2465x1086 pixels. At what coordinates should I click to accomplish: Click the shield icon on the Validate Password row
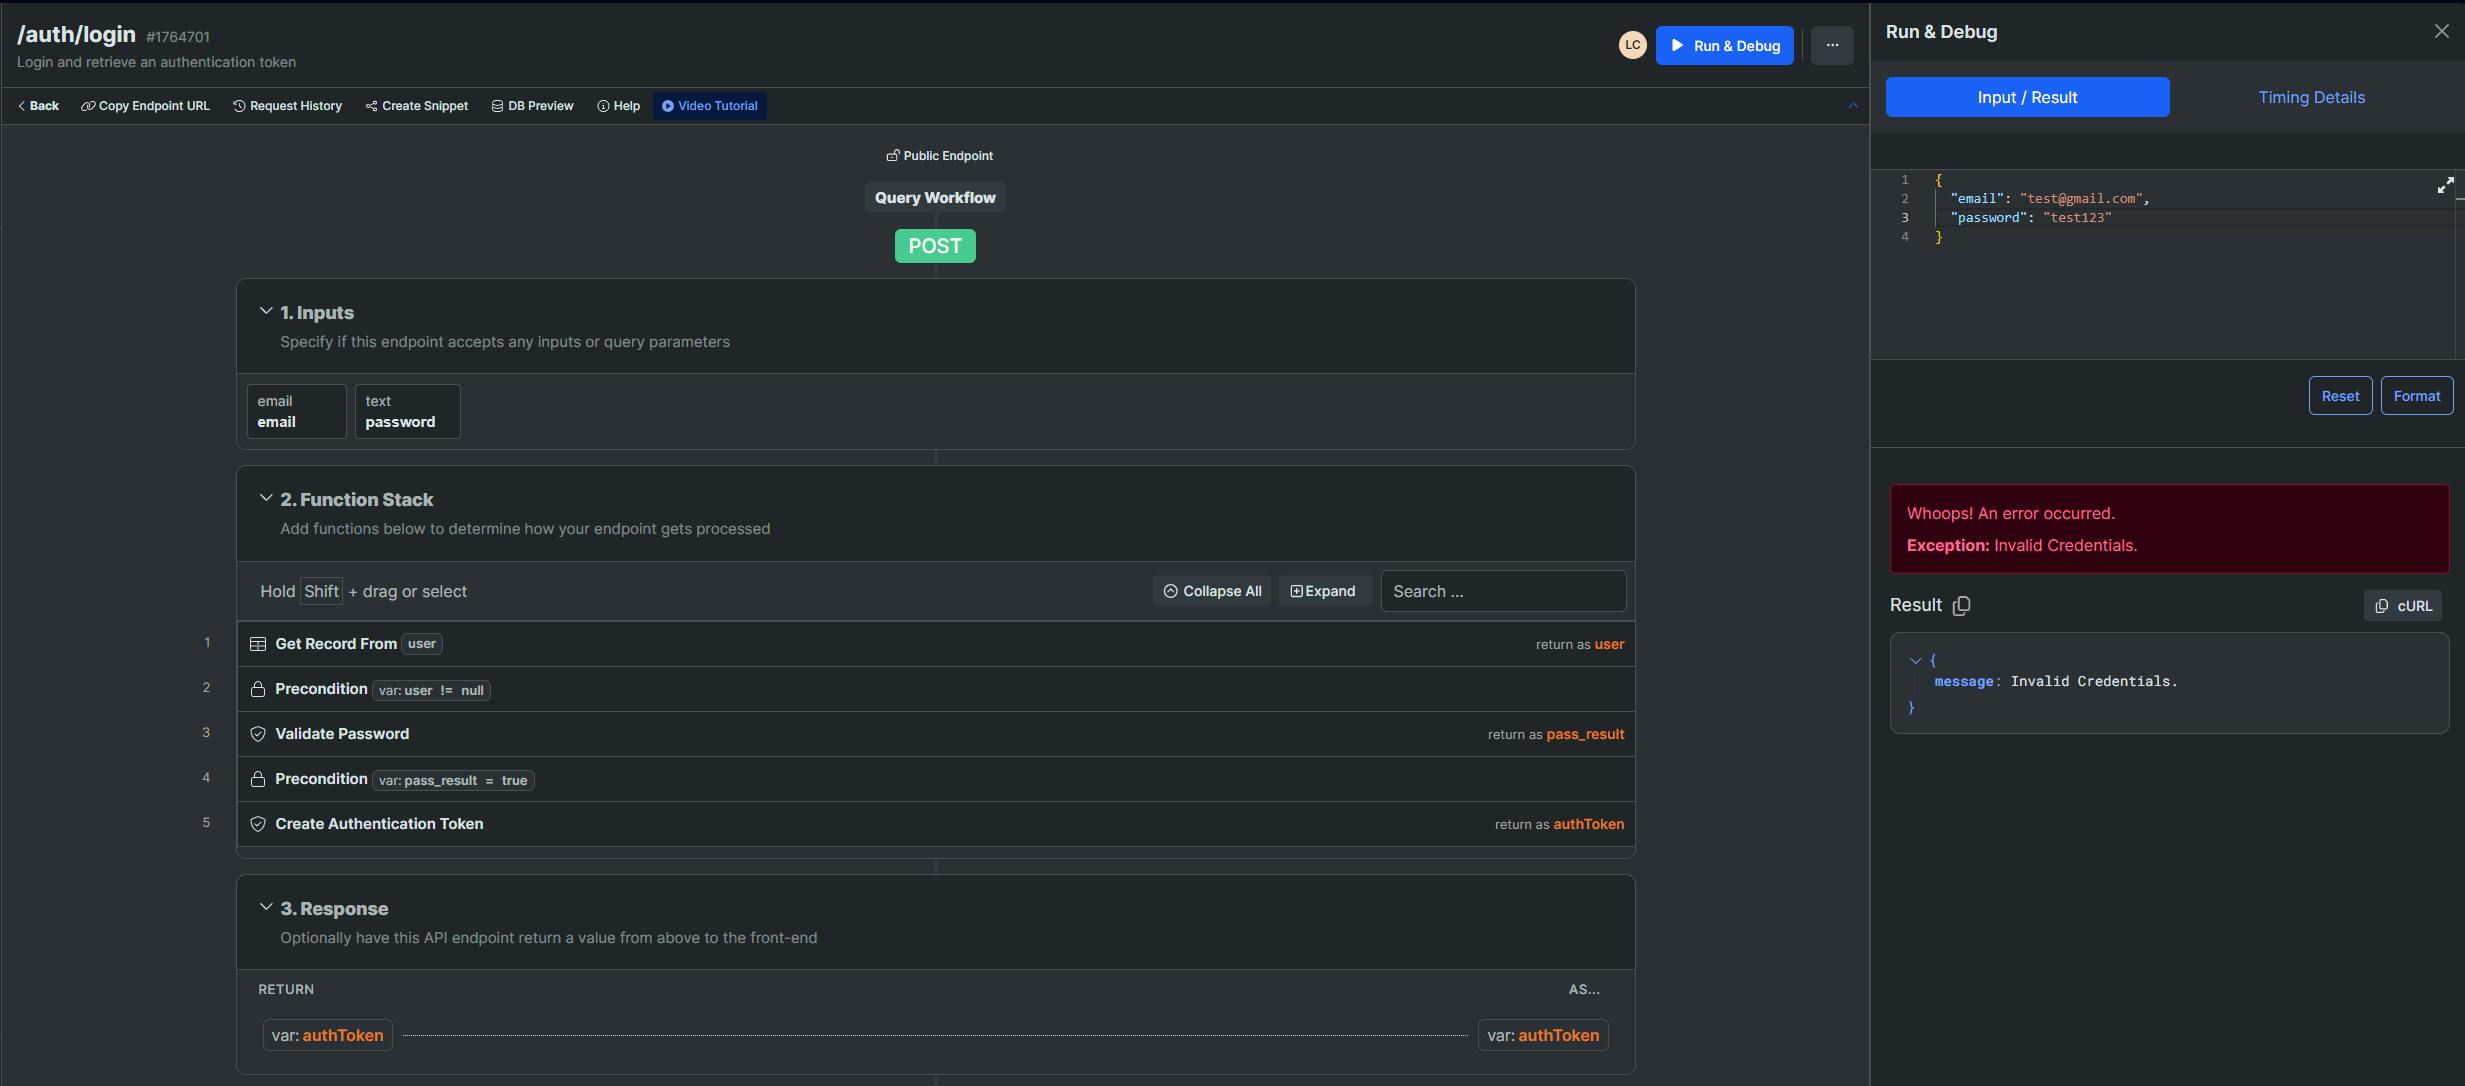(x=258, y=735)
